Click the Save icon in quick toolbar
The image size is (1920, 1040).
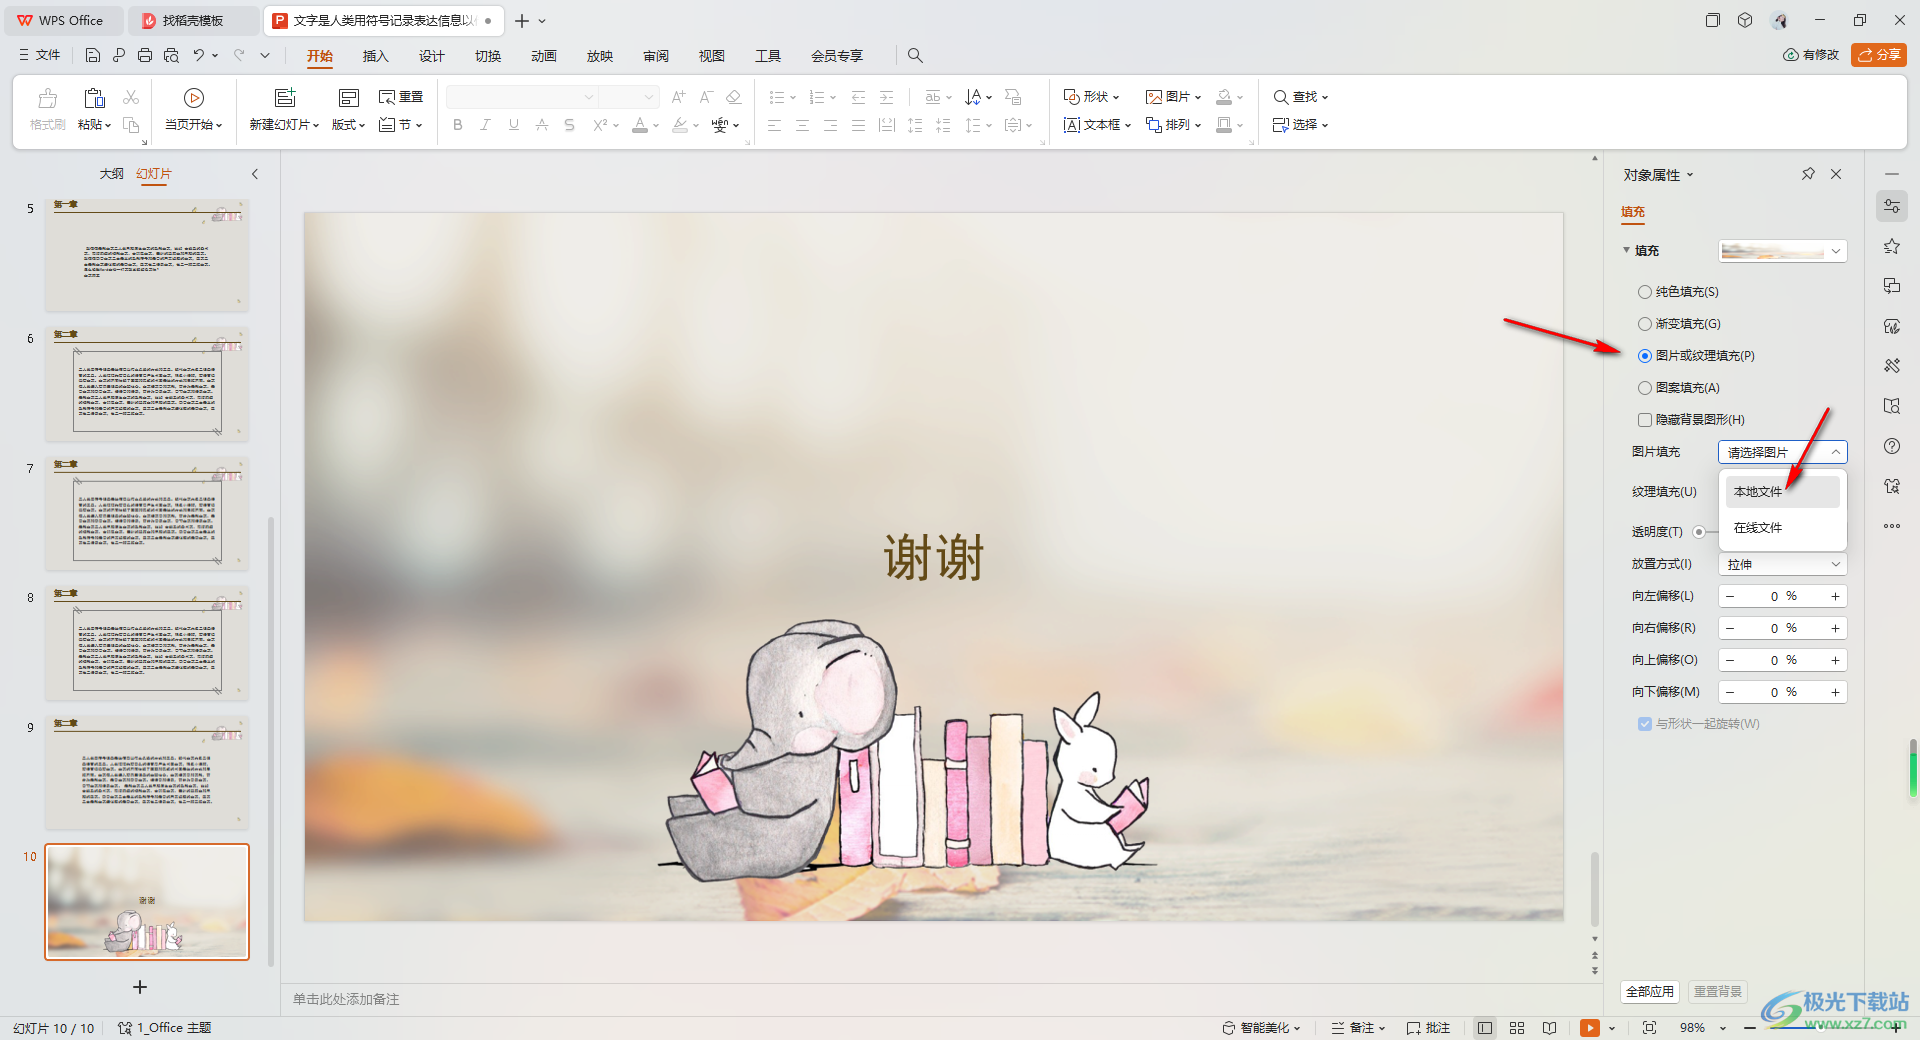[93, 55]
